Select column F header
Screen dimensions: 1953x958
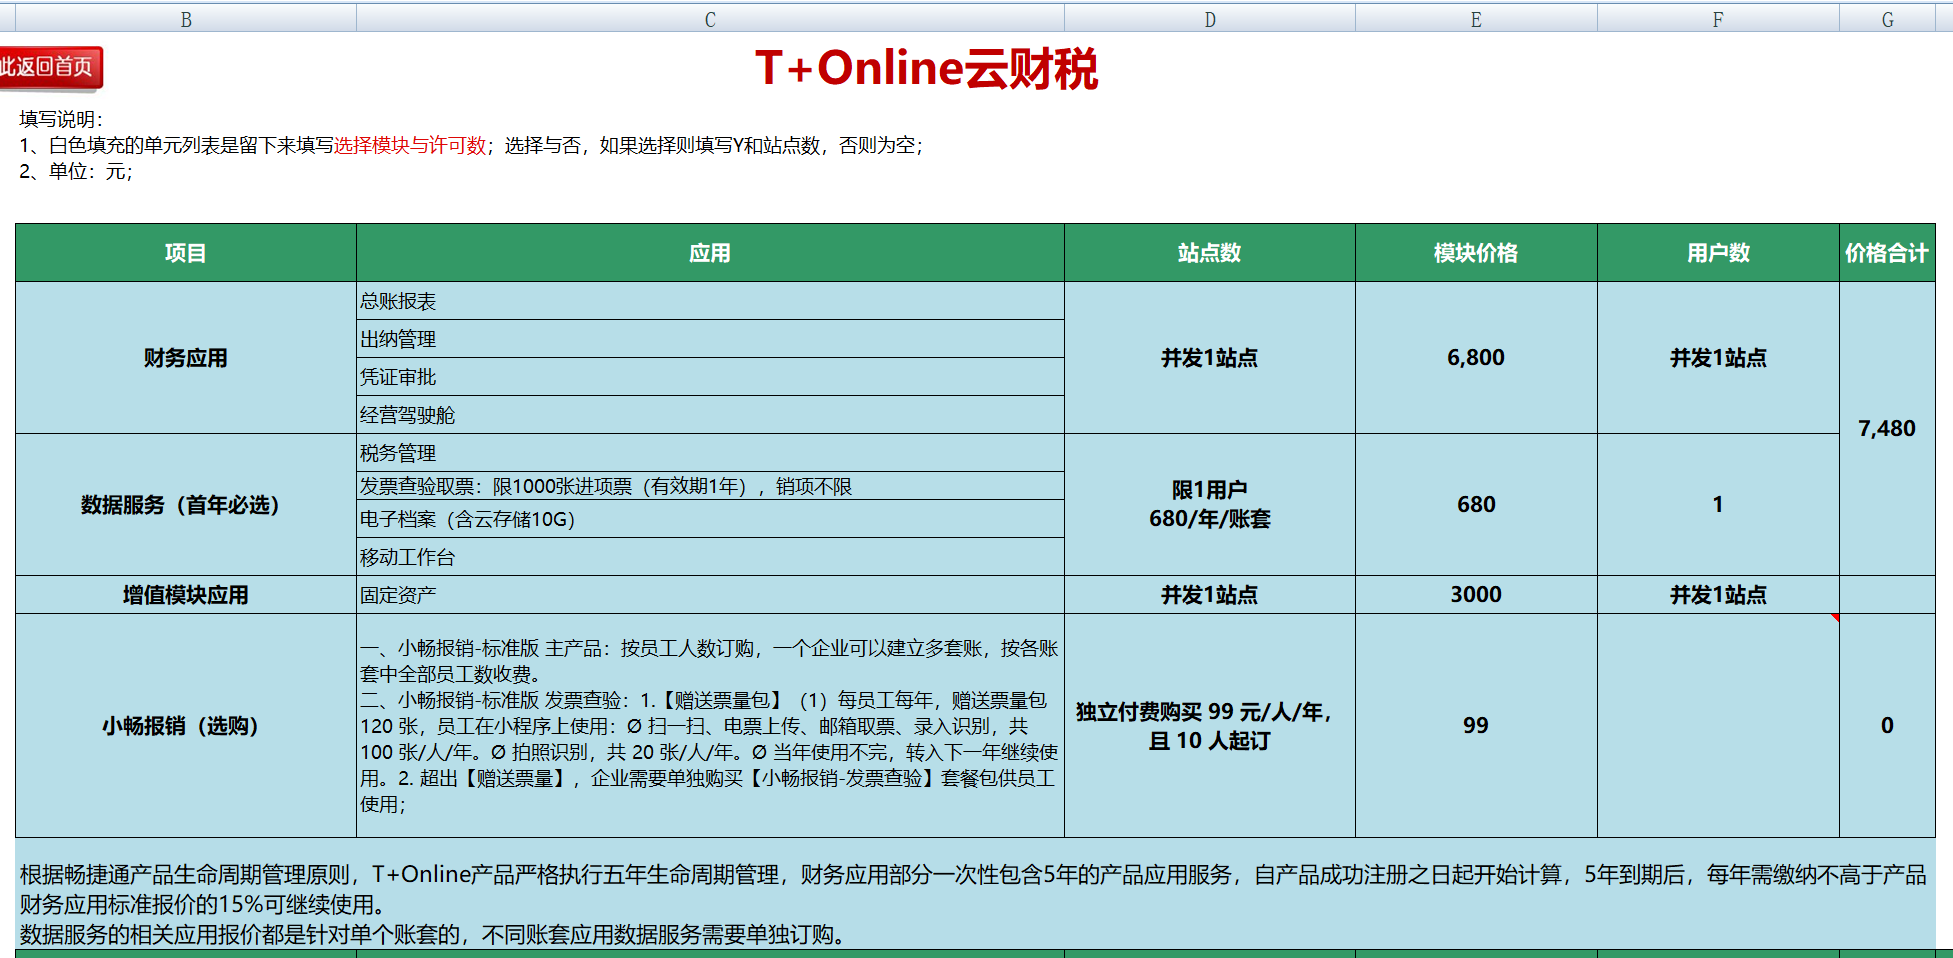coord(1718,19)
